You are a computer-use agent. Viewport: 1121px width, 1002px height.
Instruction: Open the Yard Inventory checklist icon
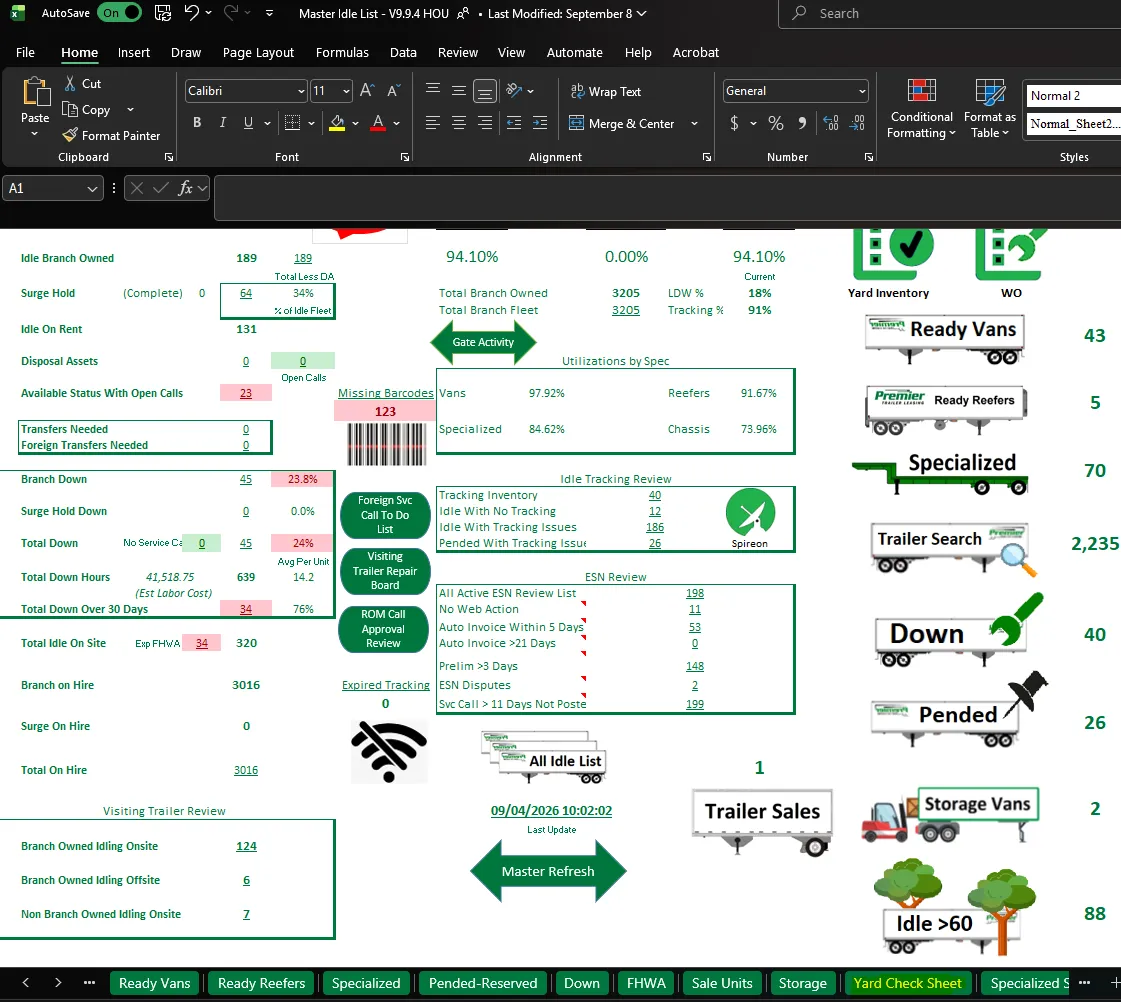click(x=894, y=255)
